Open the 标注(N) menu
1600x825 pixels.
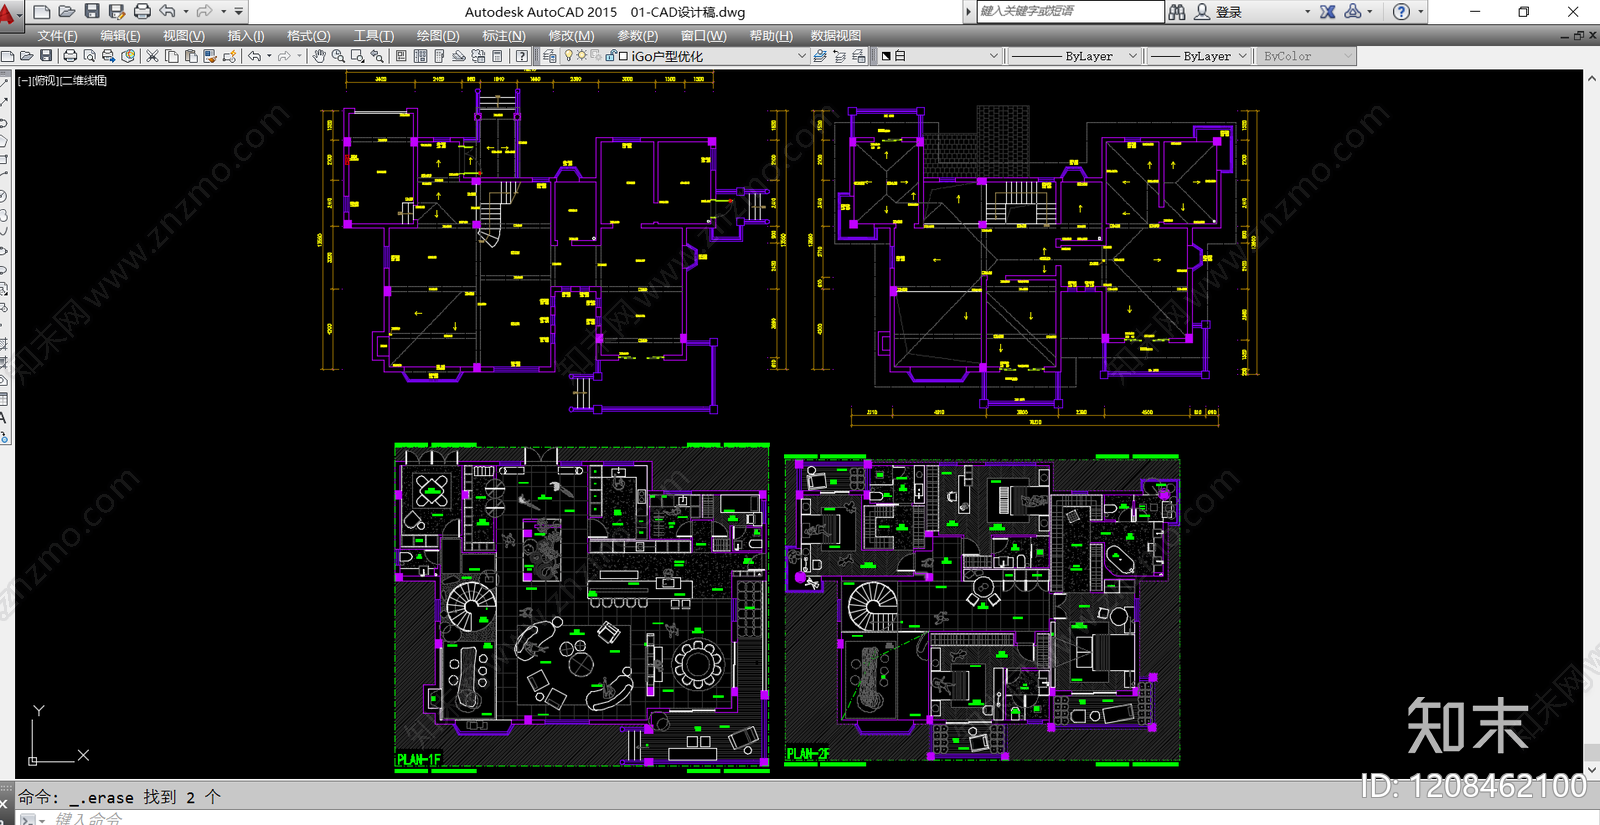pos(504,35)
